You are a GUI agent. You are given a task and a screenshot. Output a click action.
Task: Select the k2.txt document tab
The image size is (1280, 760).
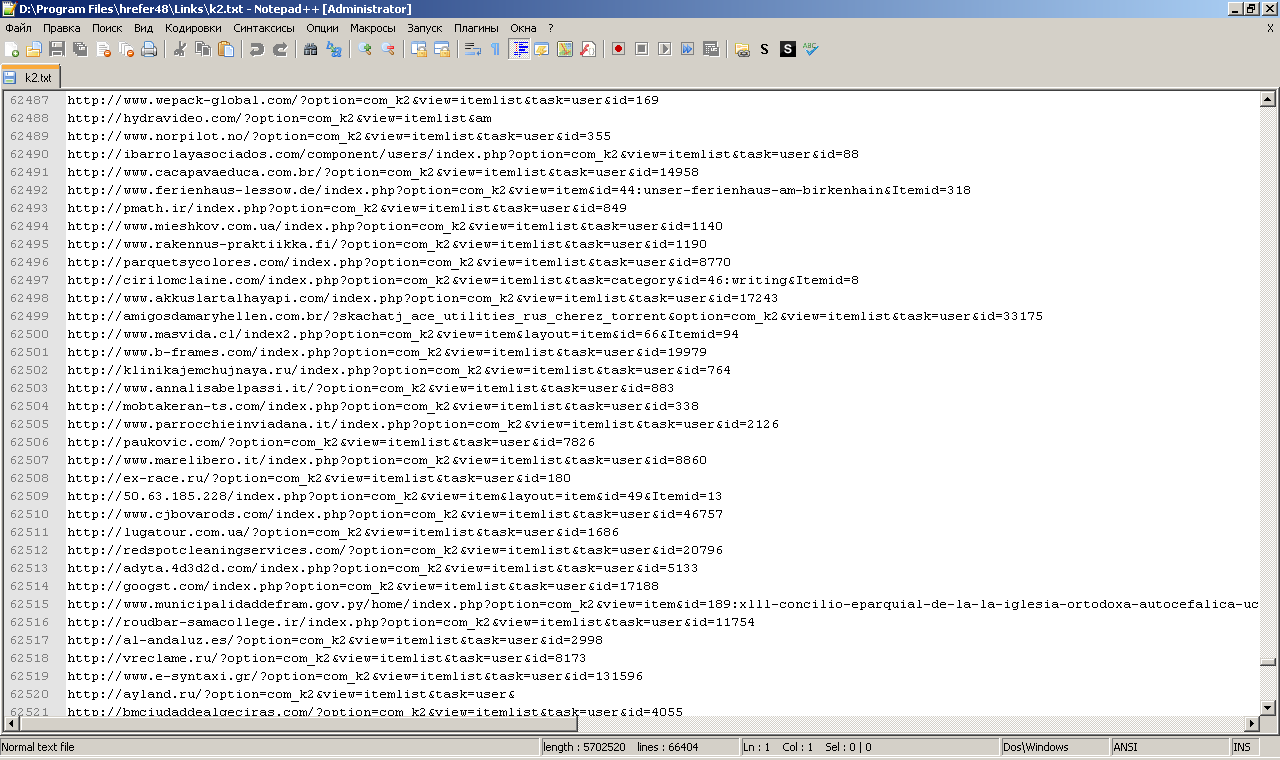coord(31,77)
